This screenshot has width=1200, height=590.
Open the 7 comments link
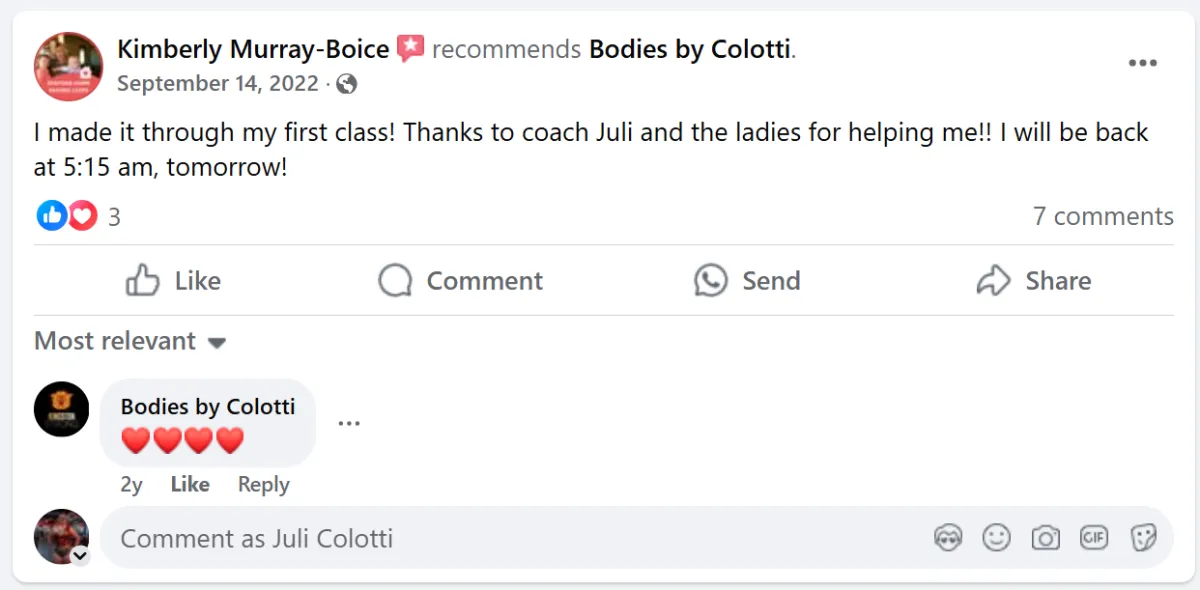[x=1102, y=216]
